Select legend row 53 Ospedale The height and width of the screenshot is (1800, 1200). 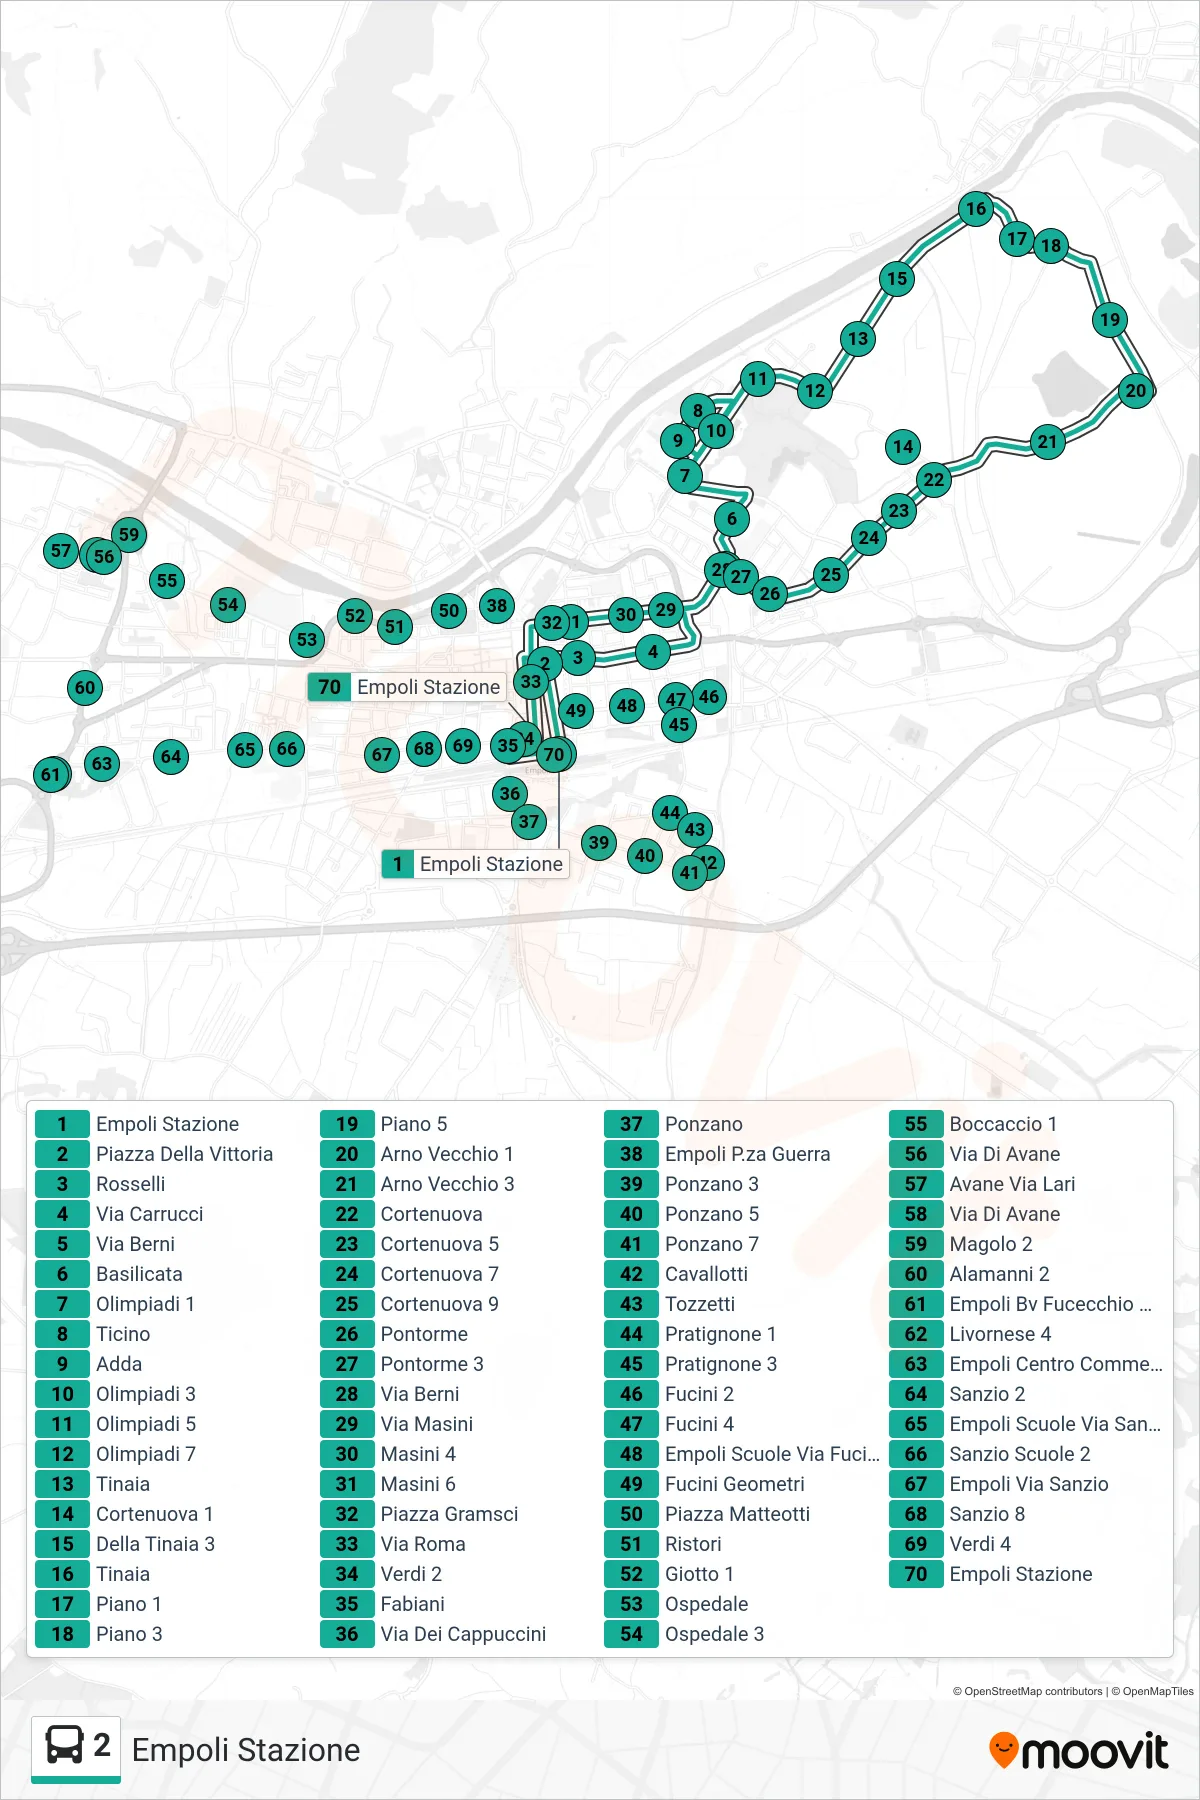coord(678,1604)
